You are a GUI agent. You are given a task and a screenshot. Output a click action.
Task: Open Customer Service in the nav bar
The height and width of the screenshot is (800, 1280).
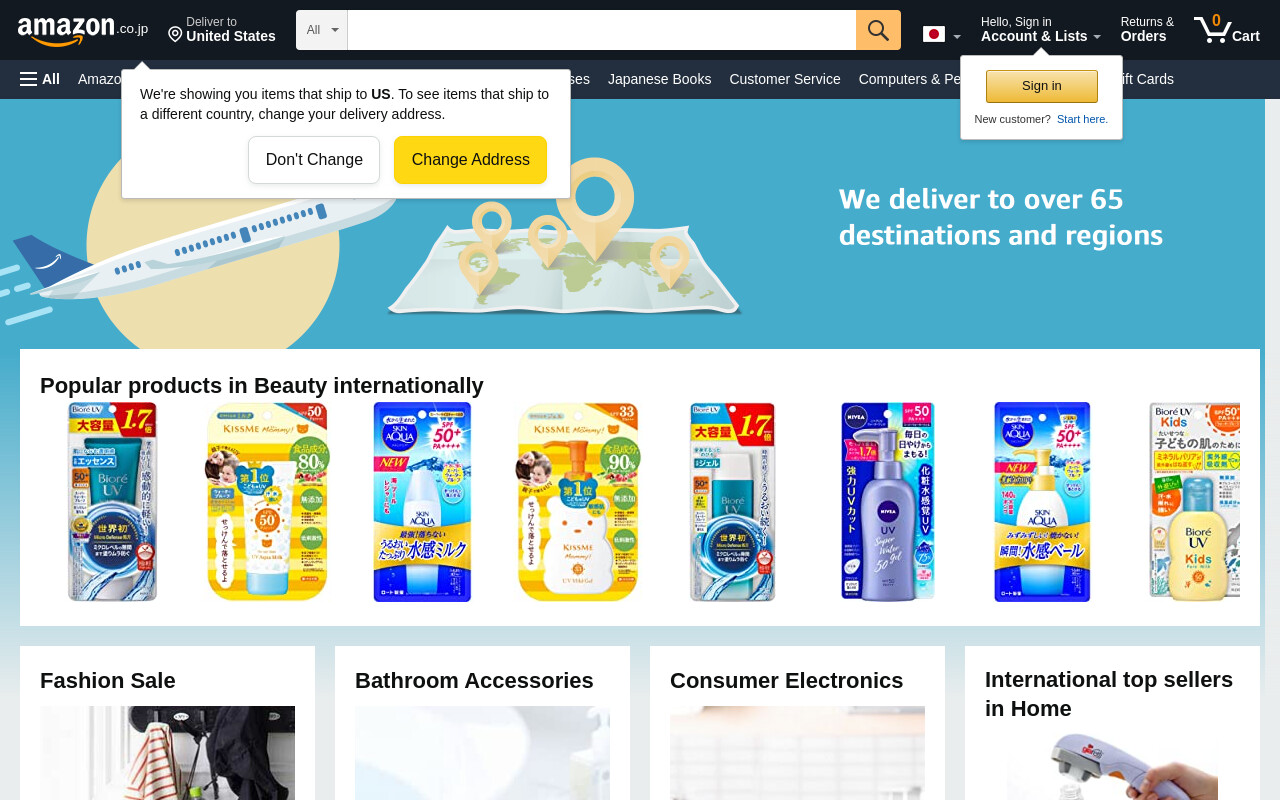click(x=785, y=79)
